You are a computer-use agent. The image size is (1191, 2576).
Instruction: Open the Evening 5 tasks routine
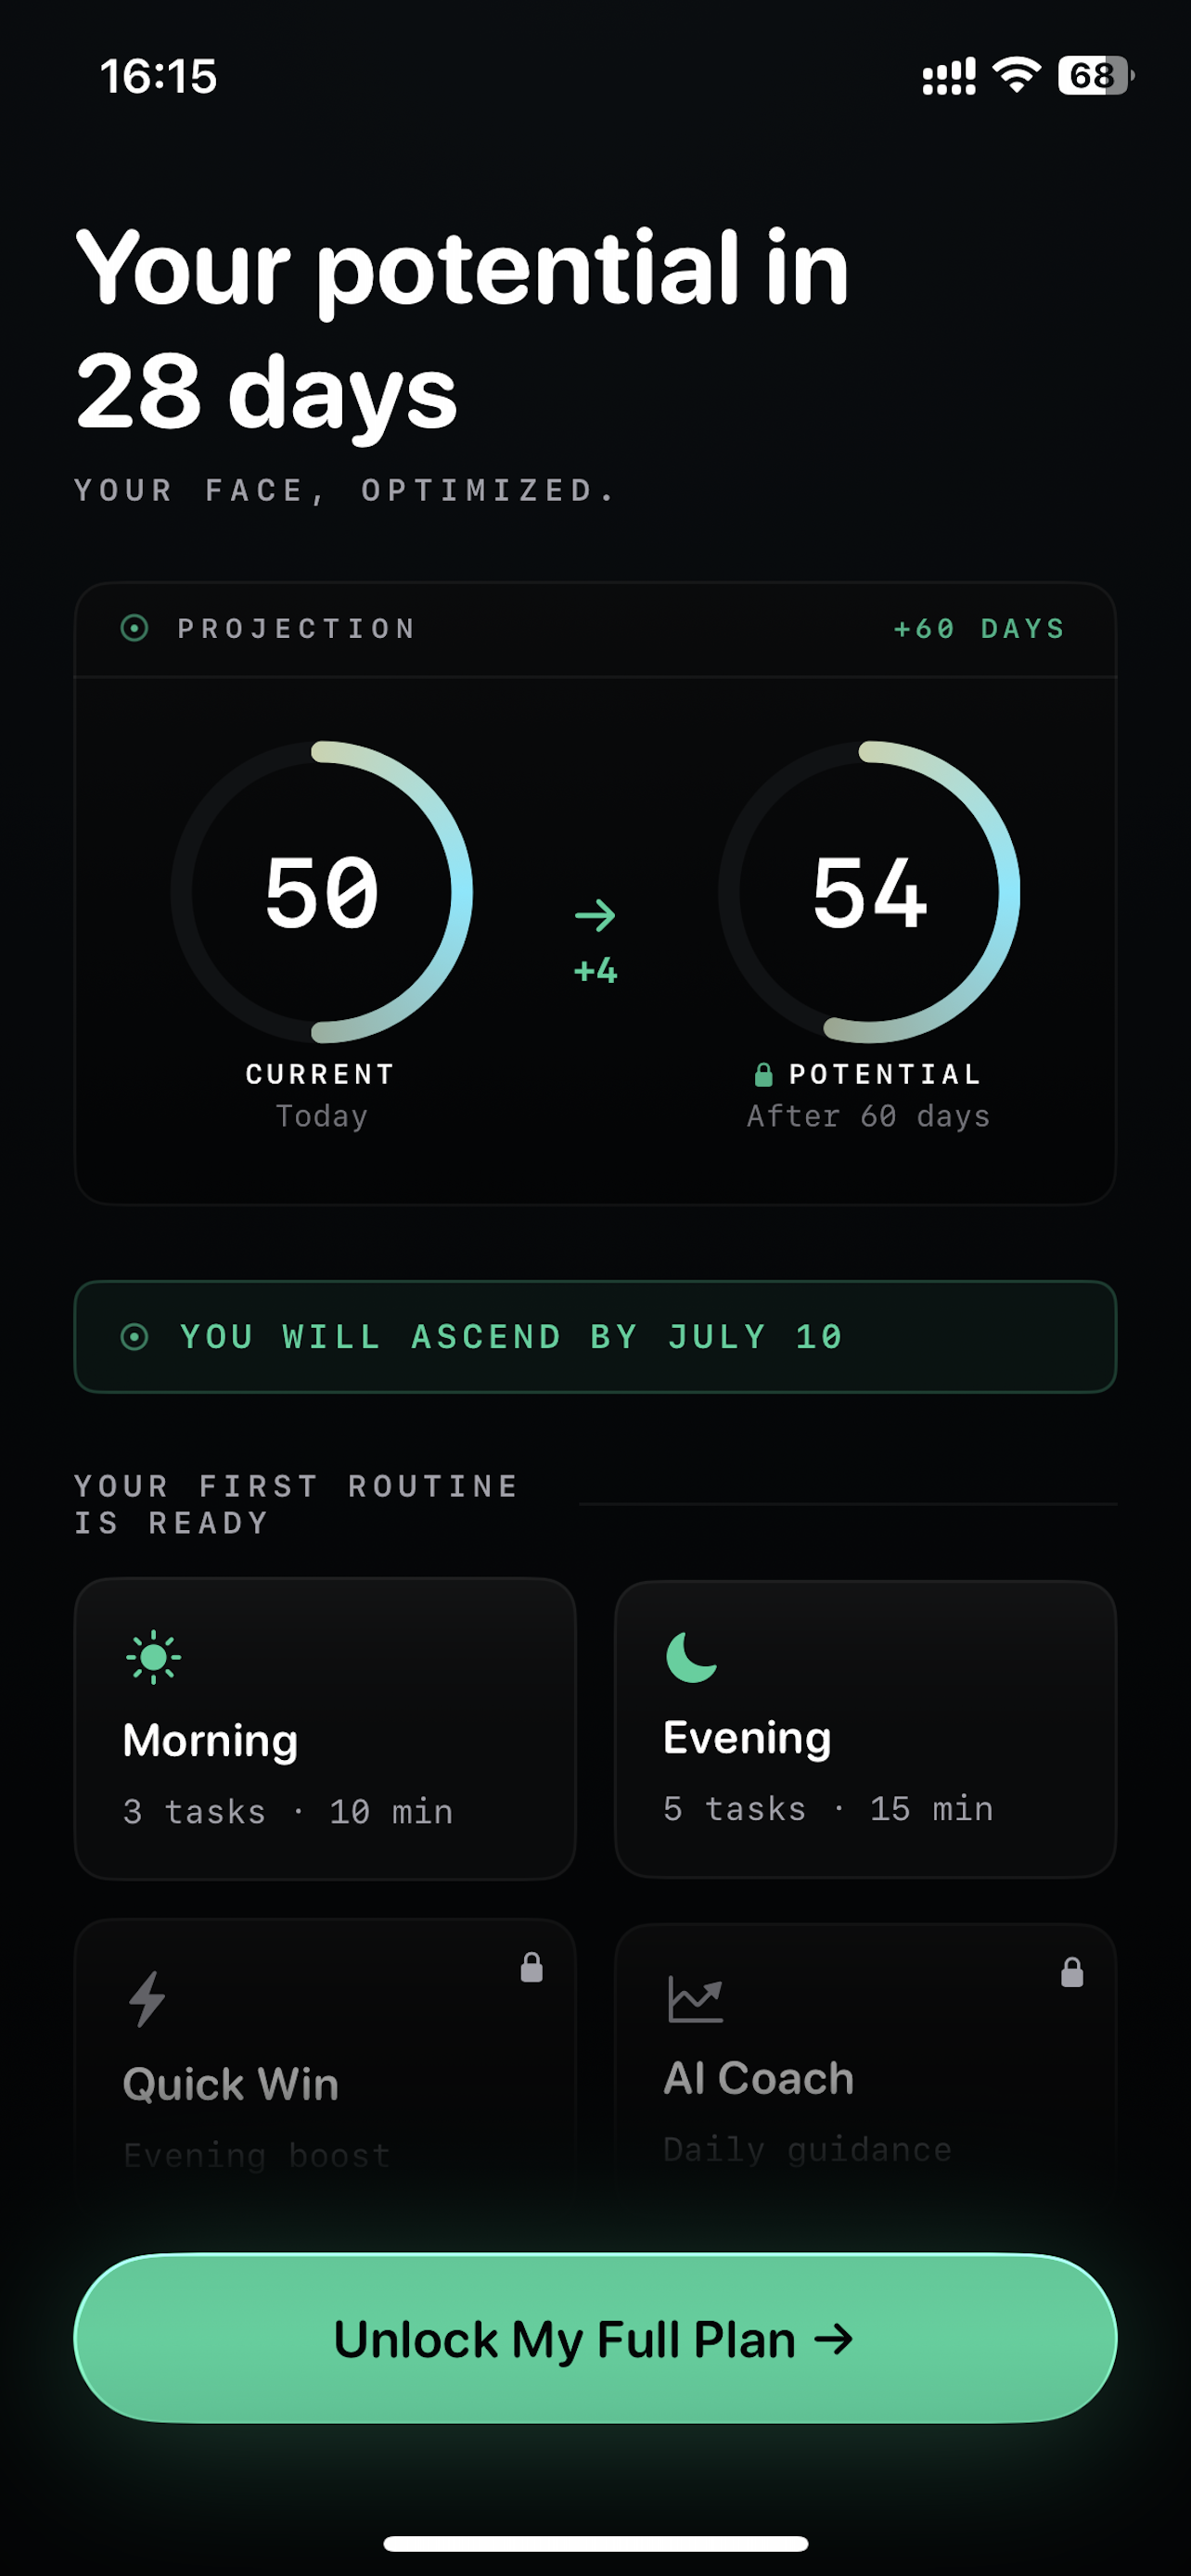pos(865,1729)
